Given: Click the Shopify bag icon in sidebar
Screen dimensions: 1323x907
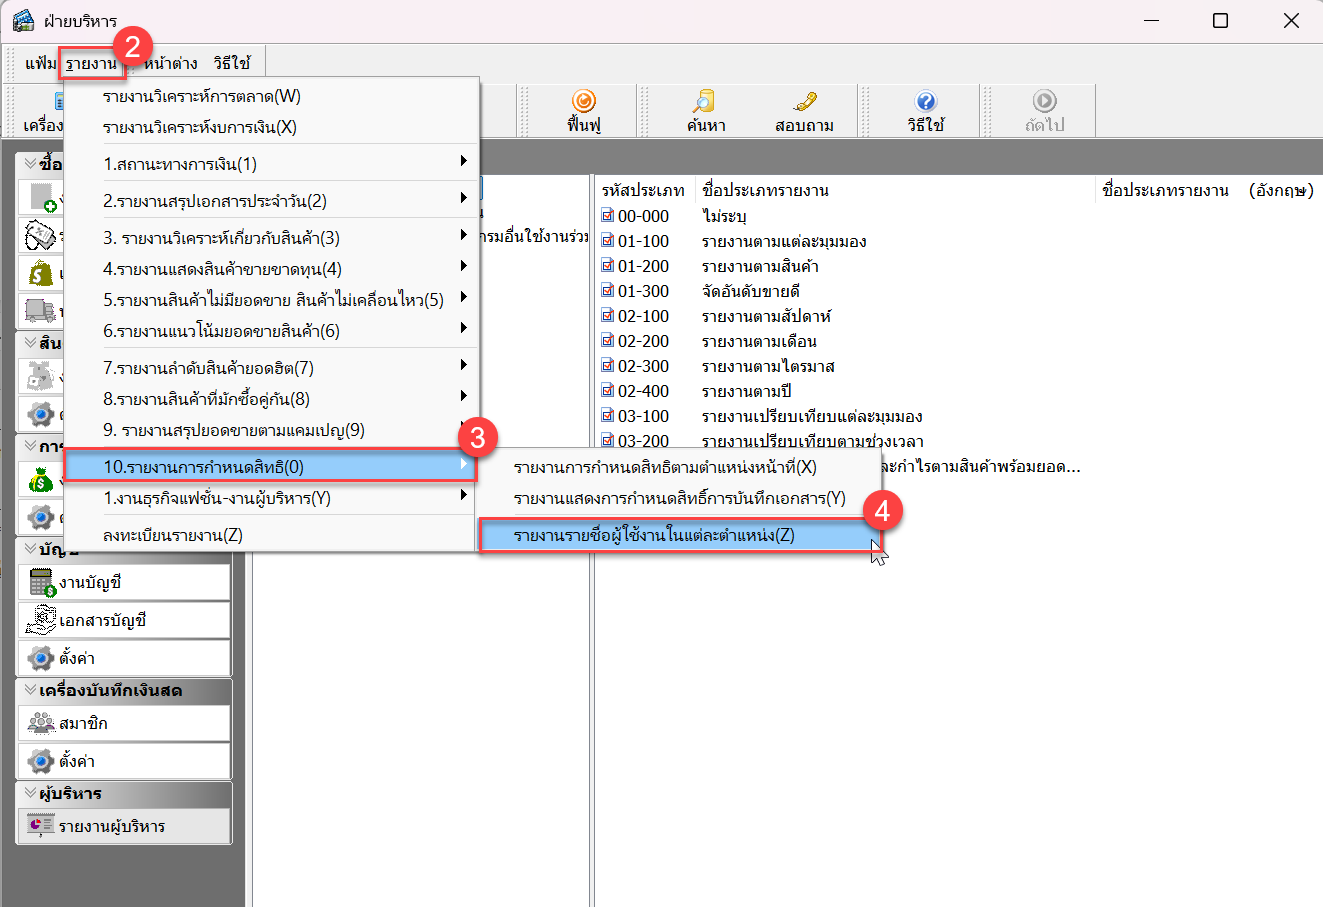Looking at the screenshot, I should [x=41, y=273].
